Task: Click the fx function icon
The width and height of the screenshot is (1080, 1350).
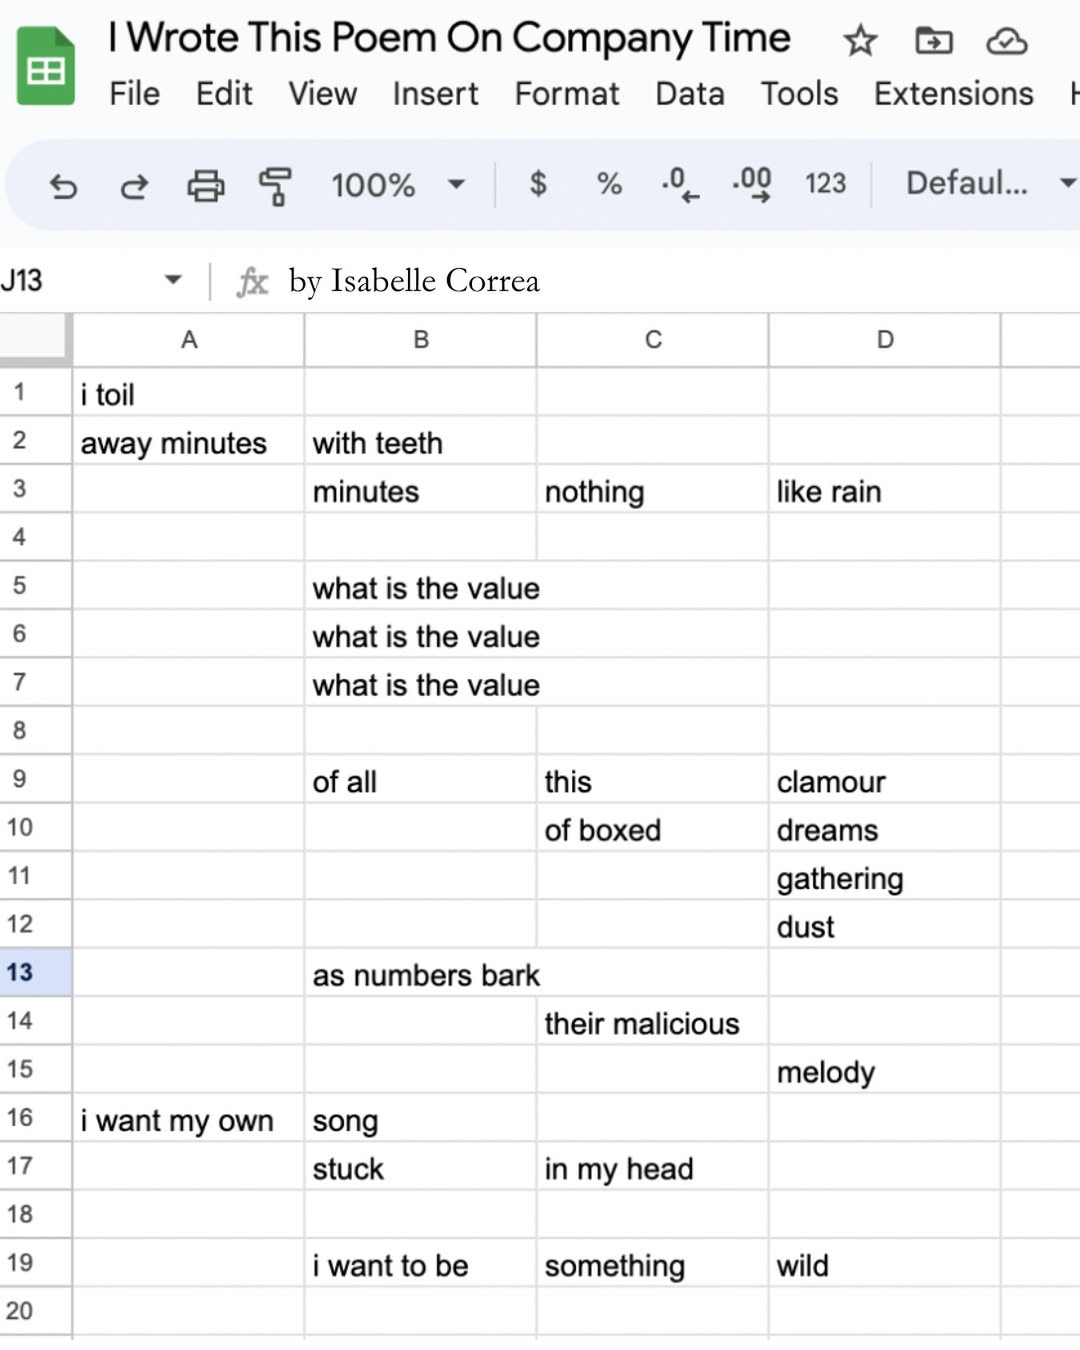Action: point(252,282)
